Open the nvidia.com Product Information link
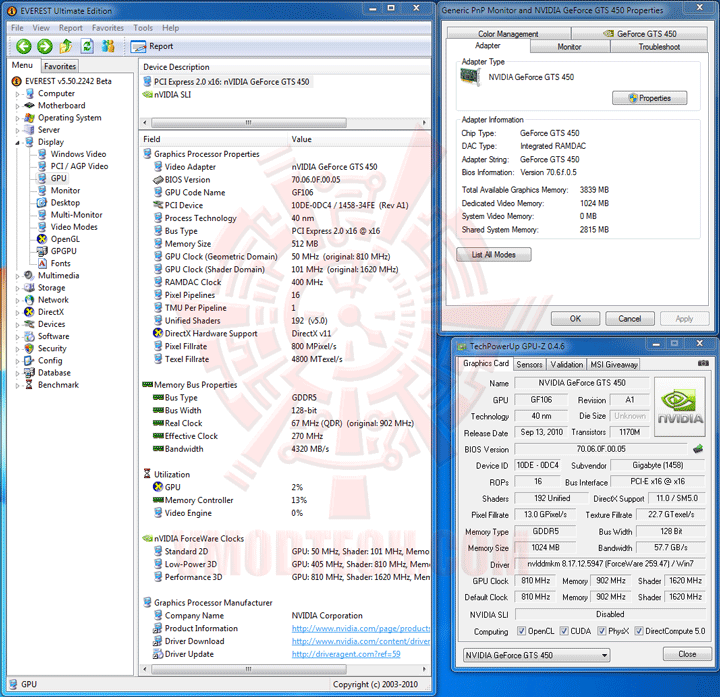The image size is (720, 697). (361, 629)
